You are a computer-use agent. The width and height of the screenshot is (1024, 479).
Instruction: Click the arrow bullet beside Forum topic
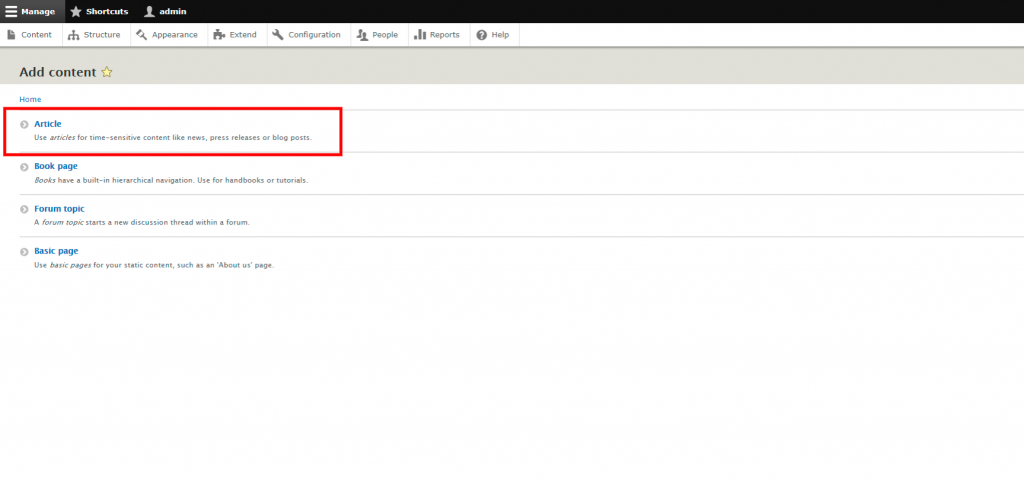pos(25,209)
